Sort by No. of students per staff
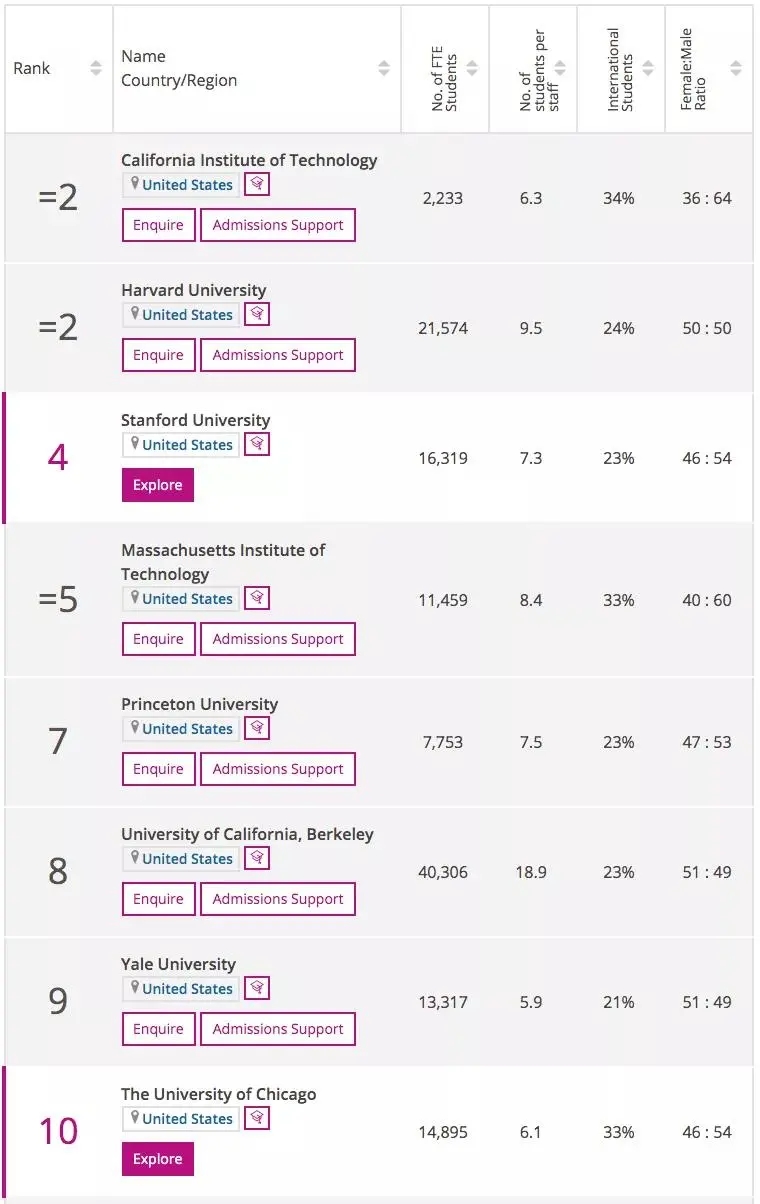760x1204 pixels. pyautogui.click(x=560, y=69)
